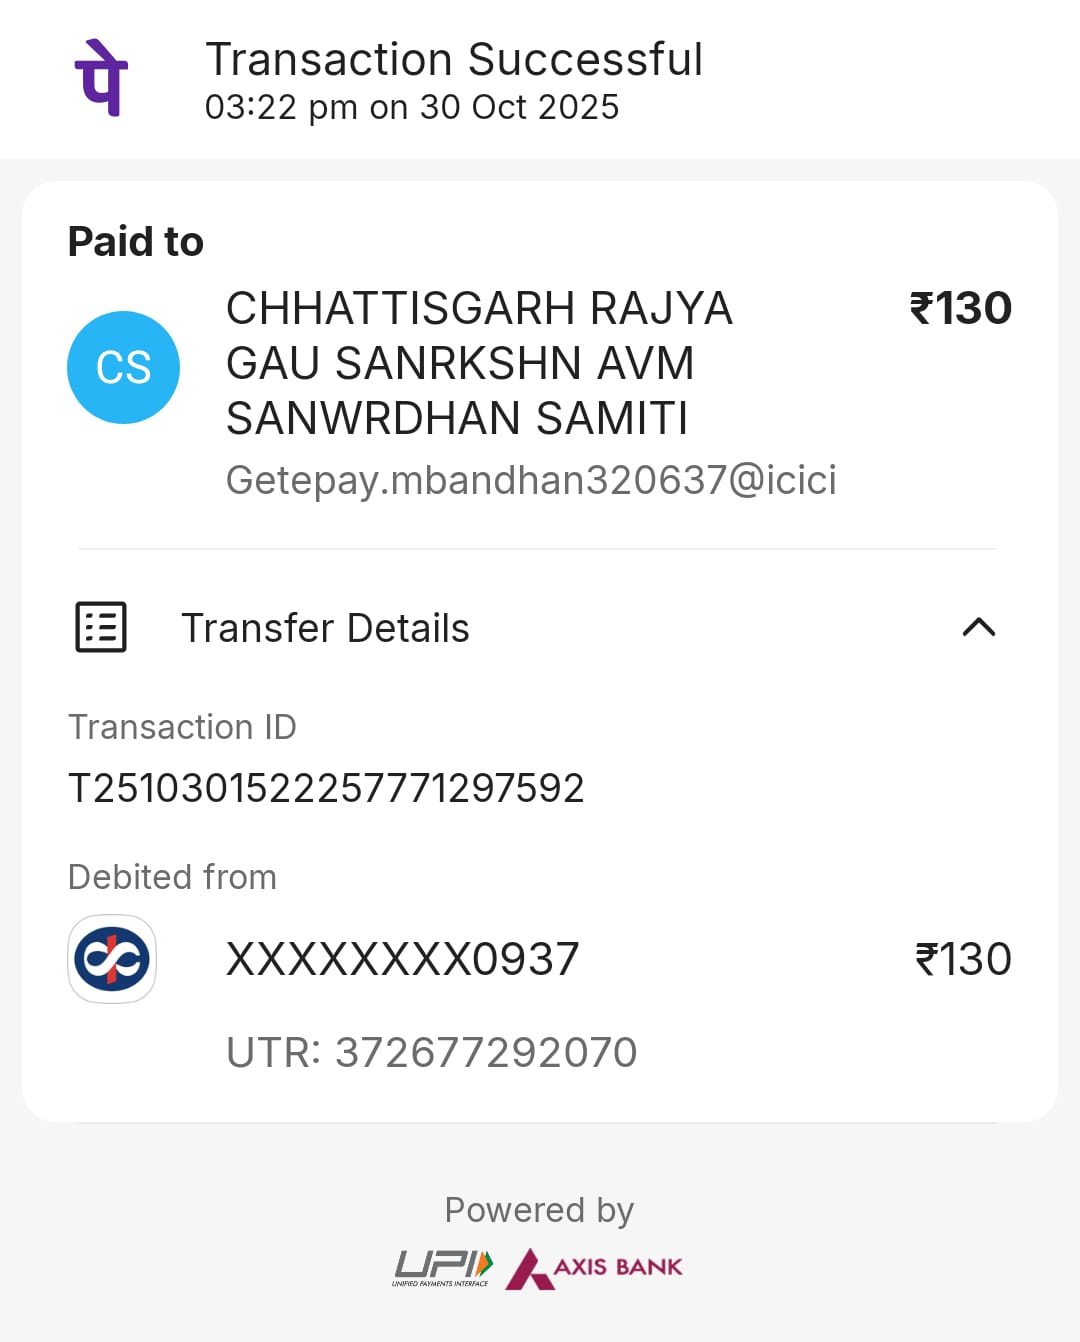Click the Transfer Details heading

325,628
